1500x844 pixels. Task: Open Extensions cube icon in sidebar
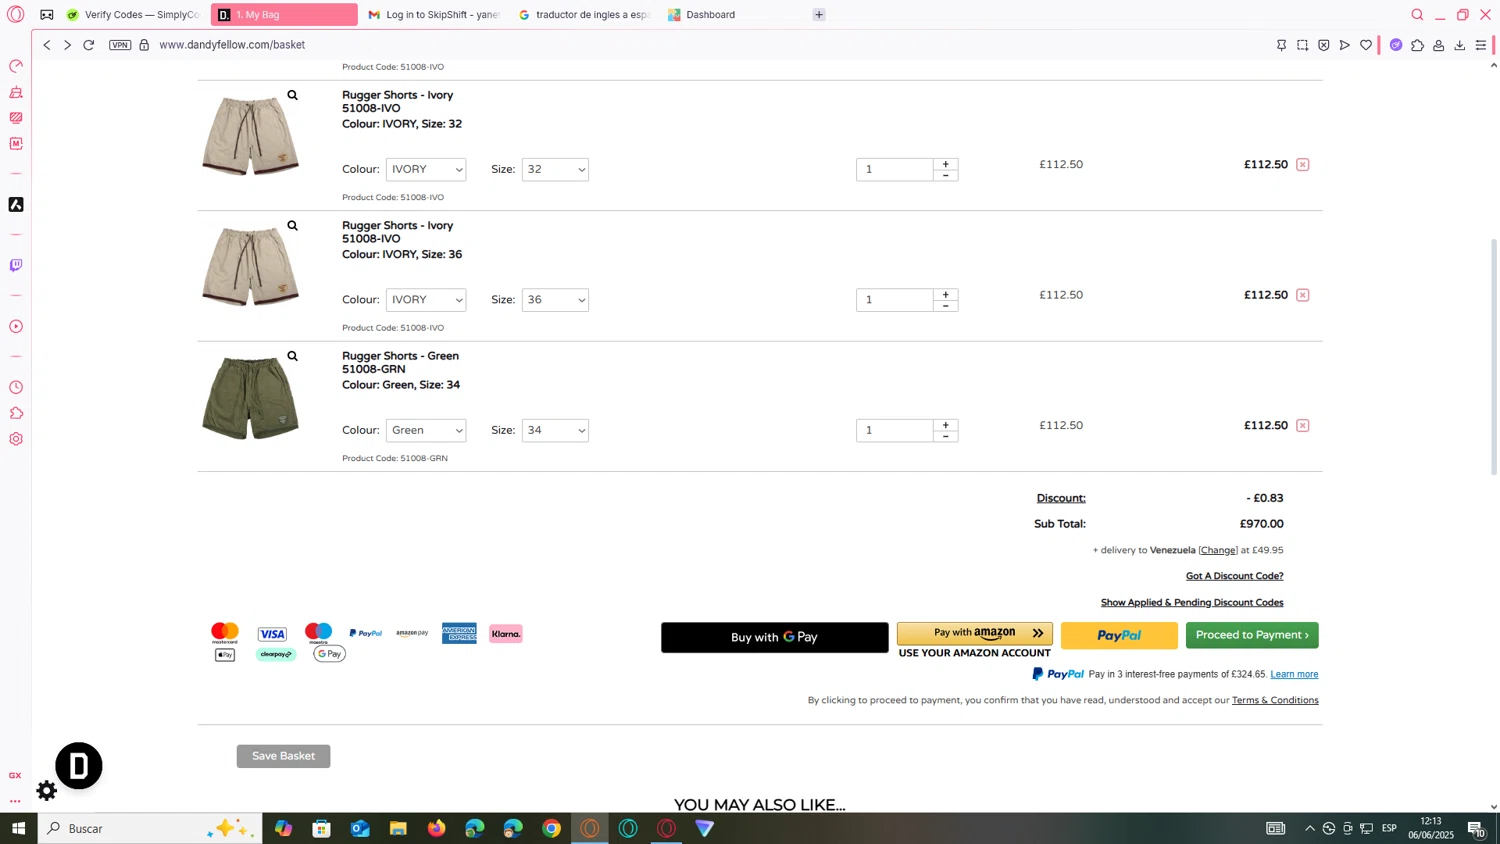(16, 413)
